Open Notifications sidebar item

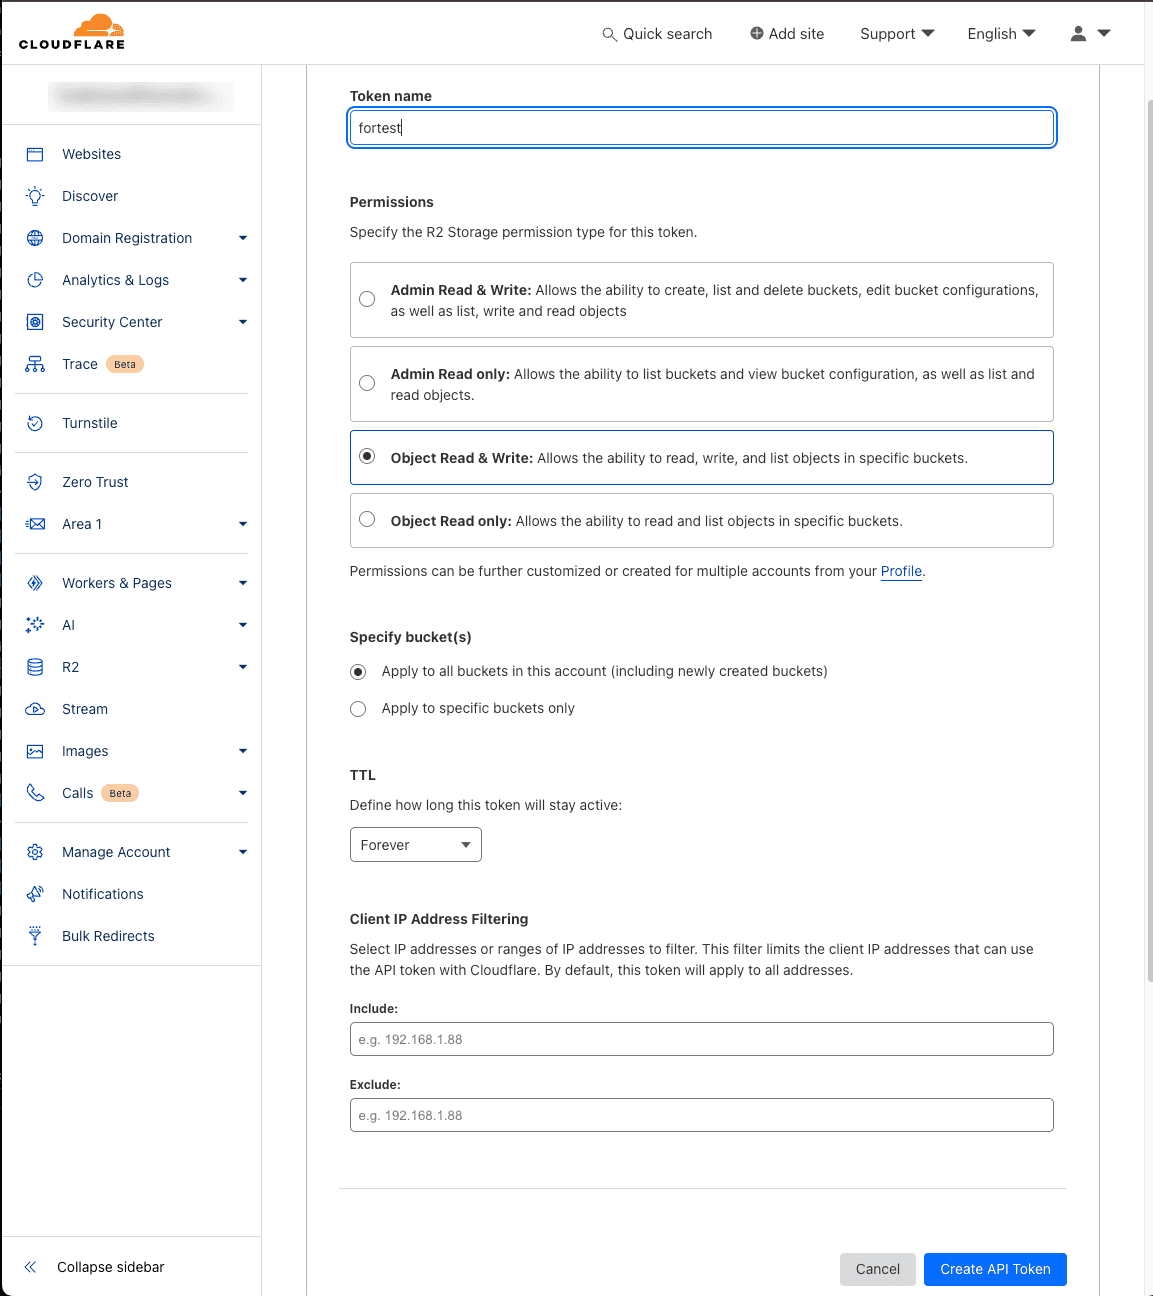(x=103, y=894)
